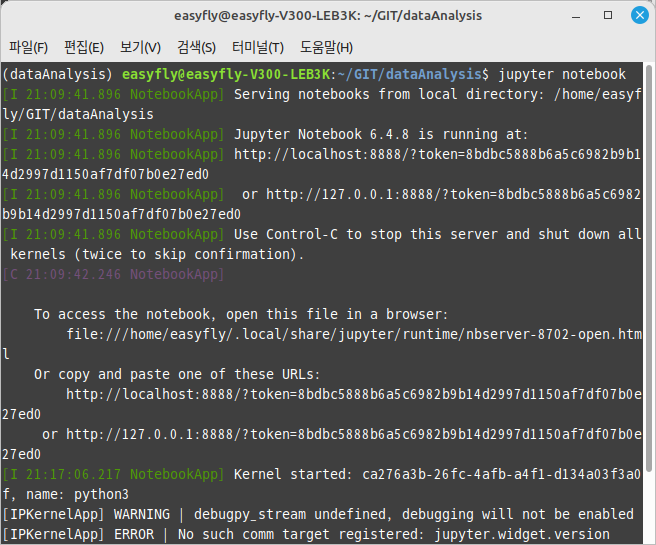This screenshot has width=656, height=545.
Task: Click 'kernels (twice to skip confirmation).' line
Action: coord(157,254)
